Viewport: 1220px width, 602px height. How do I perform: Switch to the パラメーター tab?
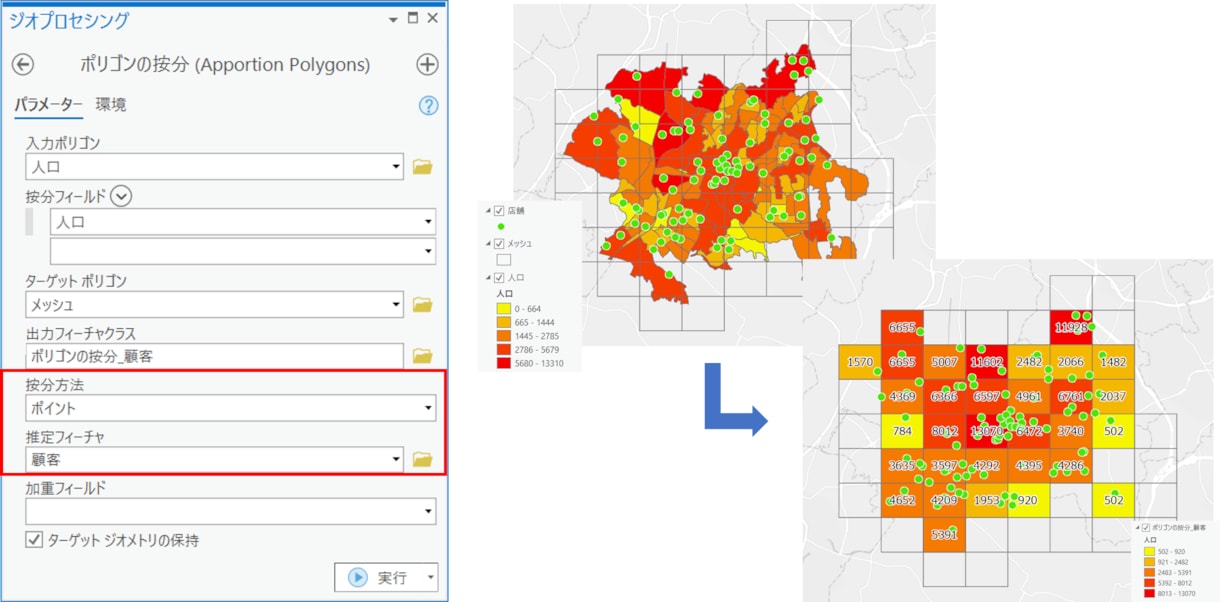(49, 105)
